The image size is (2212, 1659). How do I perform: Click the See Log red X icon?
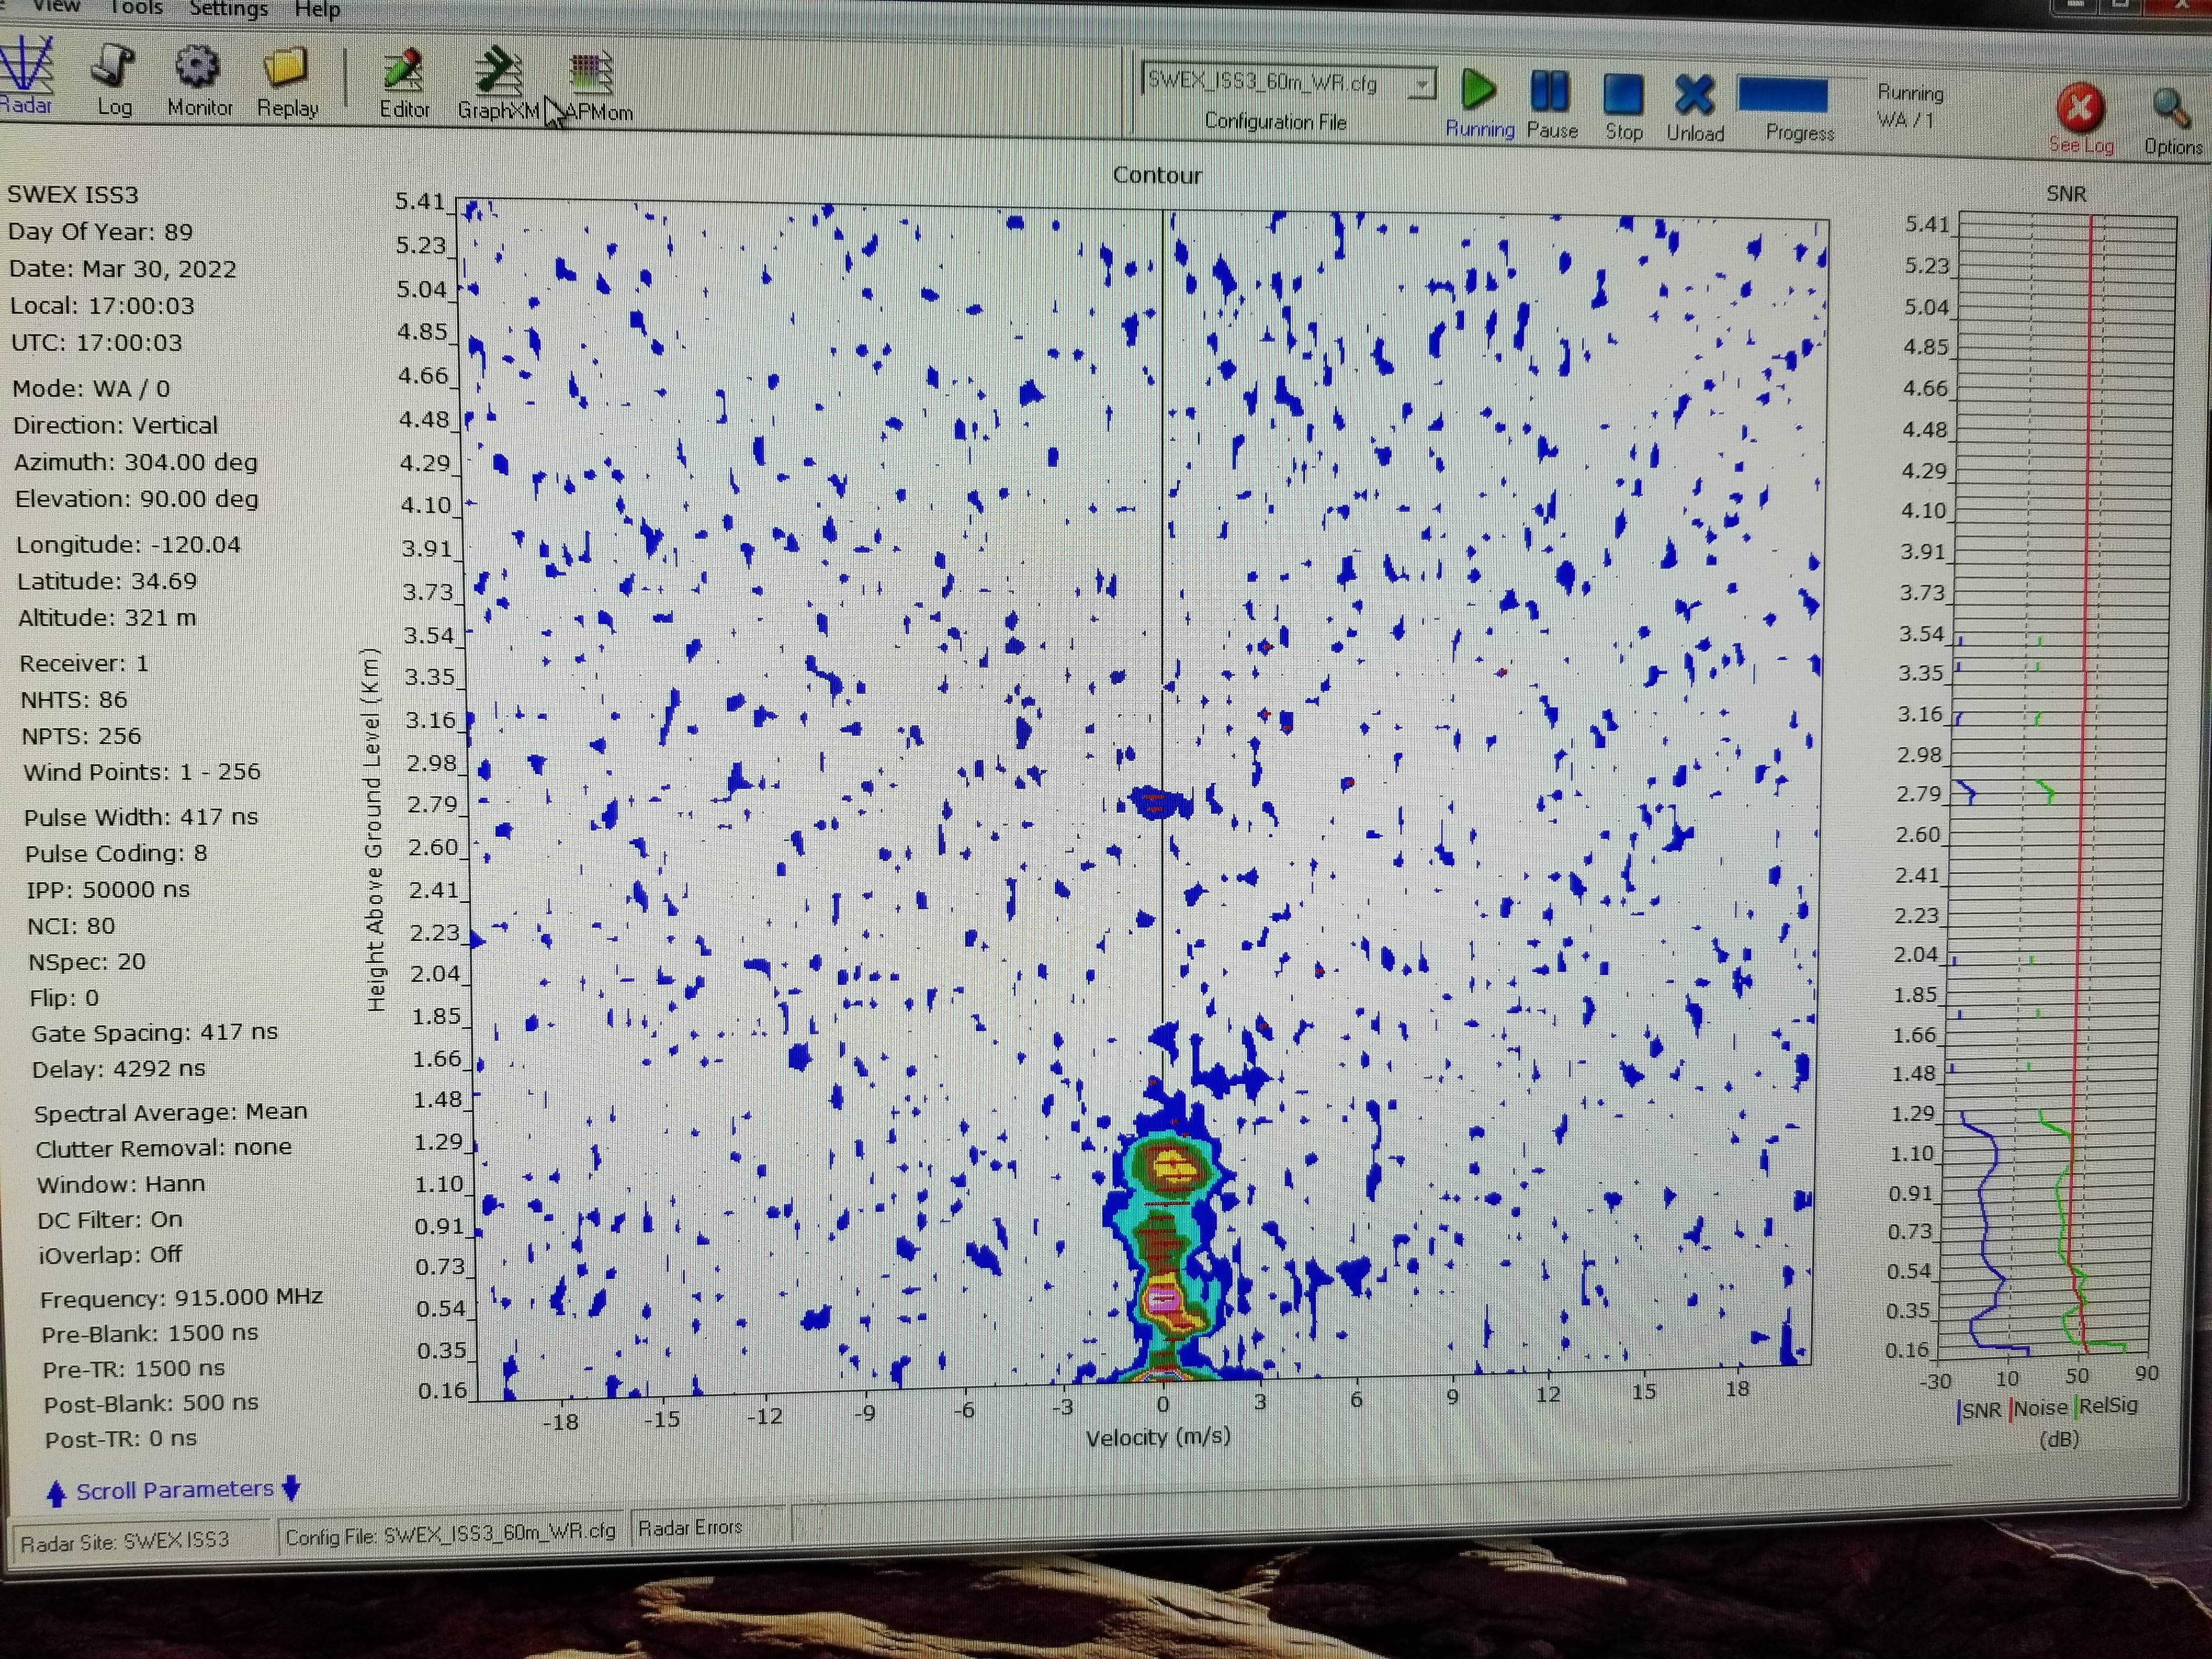coord(2080,108)
